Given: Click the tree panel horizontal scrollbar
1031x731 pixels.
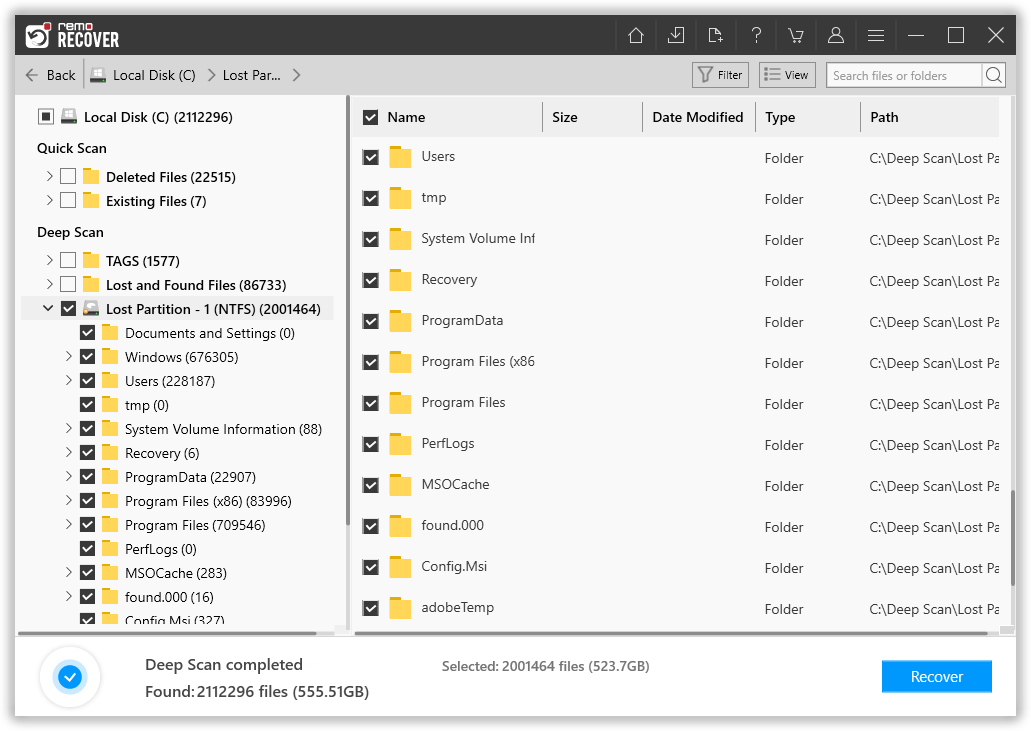Looking at the screenshot, I should (167, 633).
